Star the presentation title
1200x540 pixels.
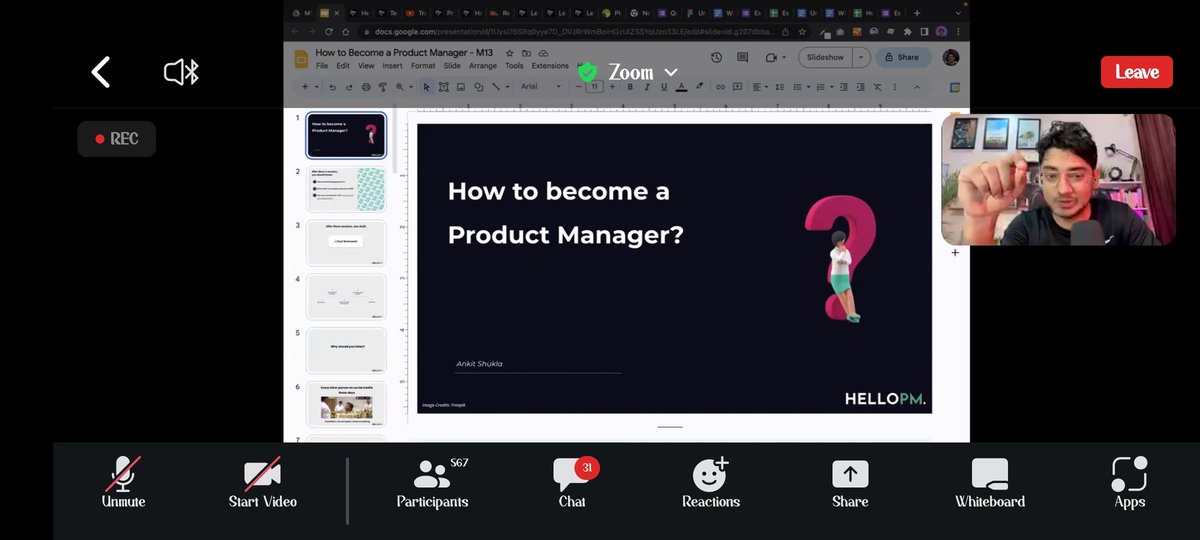[509, 53]
